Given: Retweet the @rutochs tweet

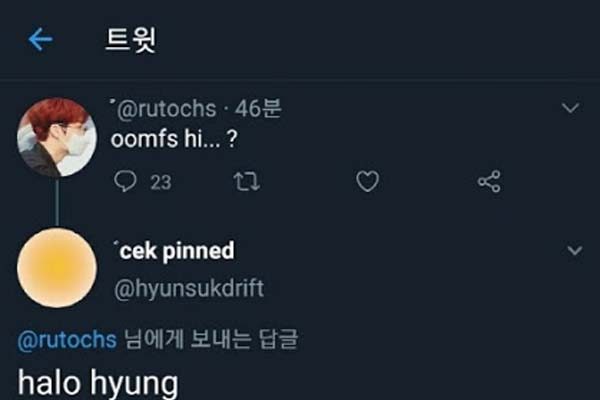Looking at the screenshot, I should [243, 182].
